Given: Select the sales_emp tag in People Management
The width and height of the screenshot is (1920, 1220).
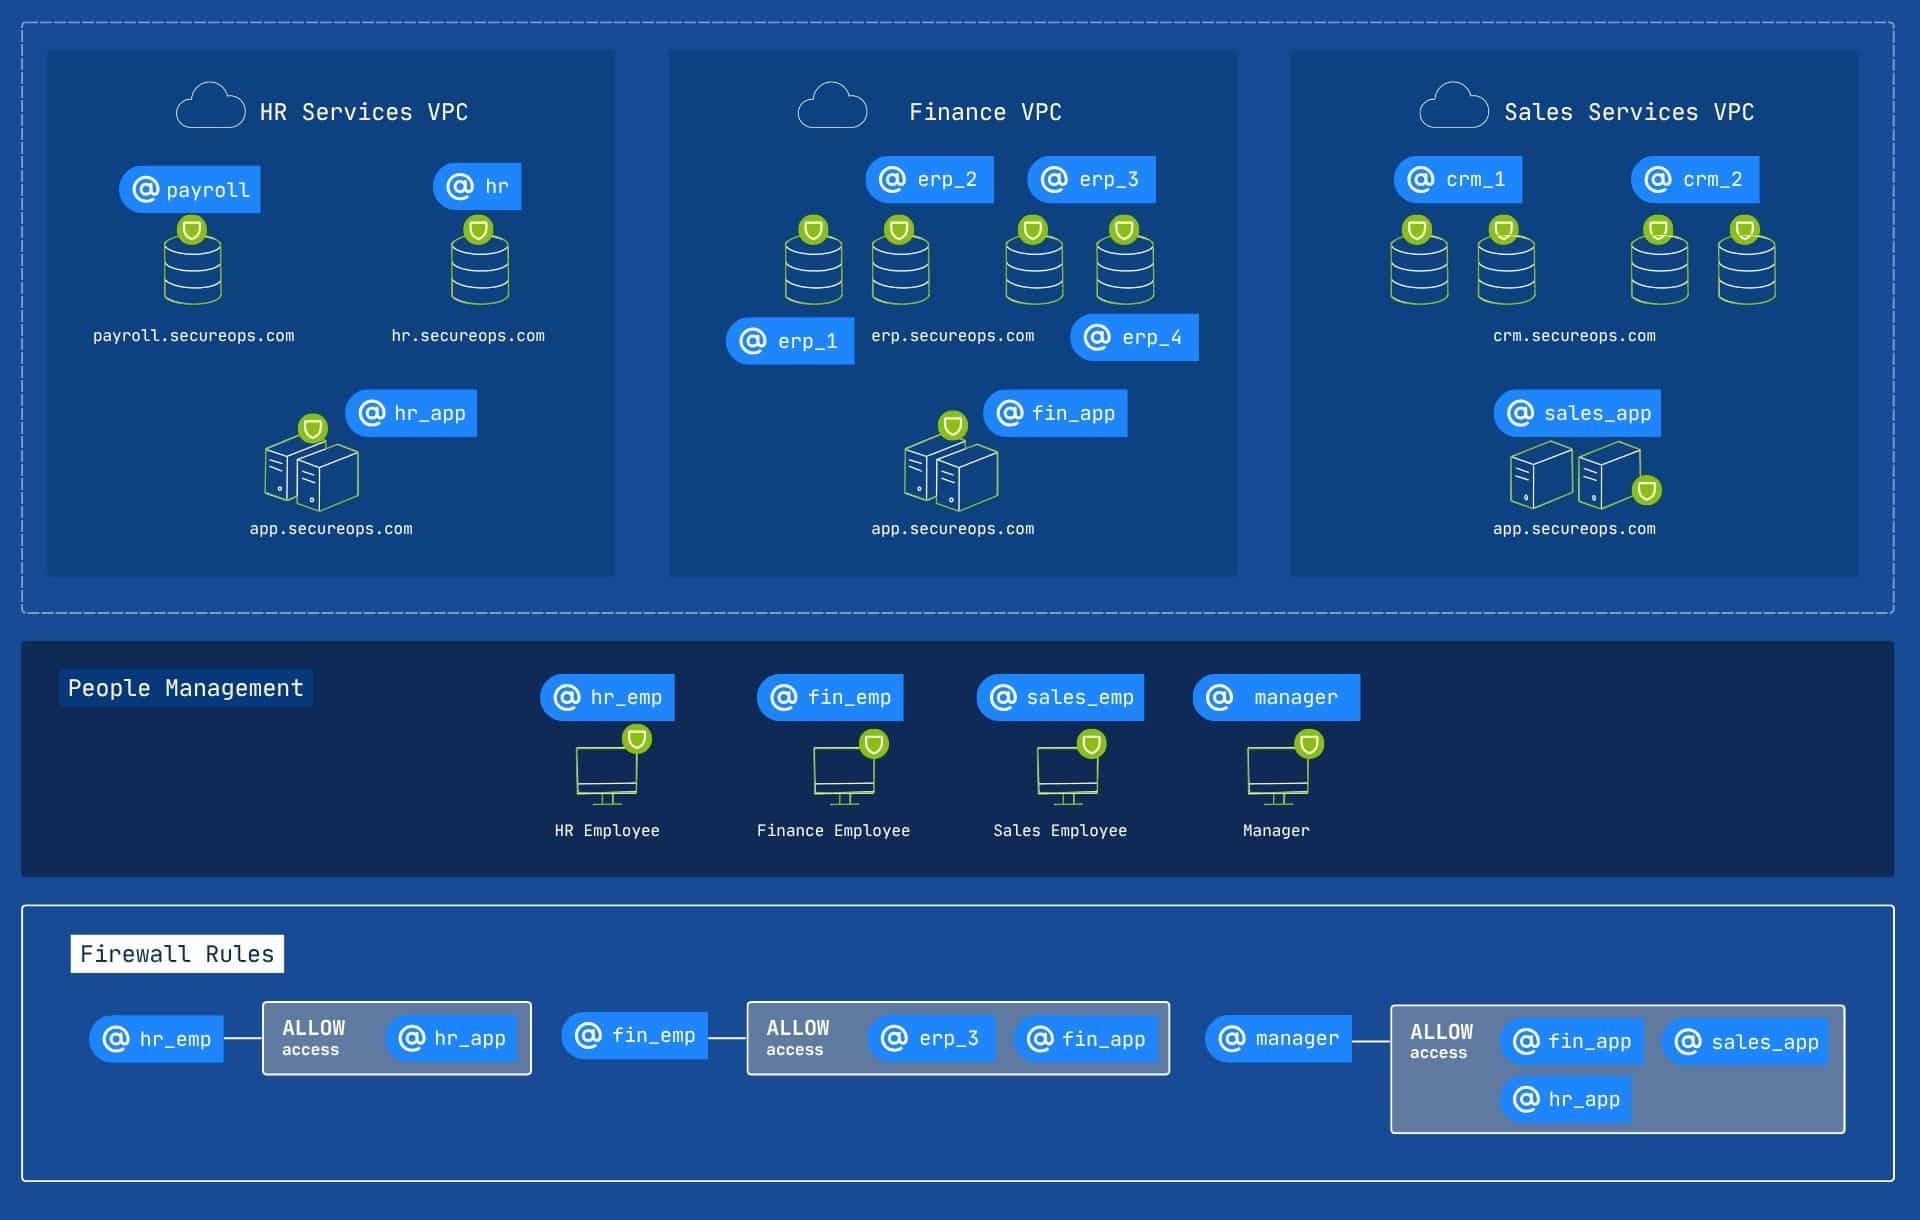Looking at the screenshot, I should (x=1060, y=698).
